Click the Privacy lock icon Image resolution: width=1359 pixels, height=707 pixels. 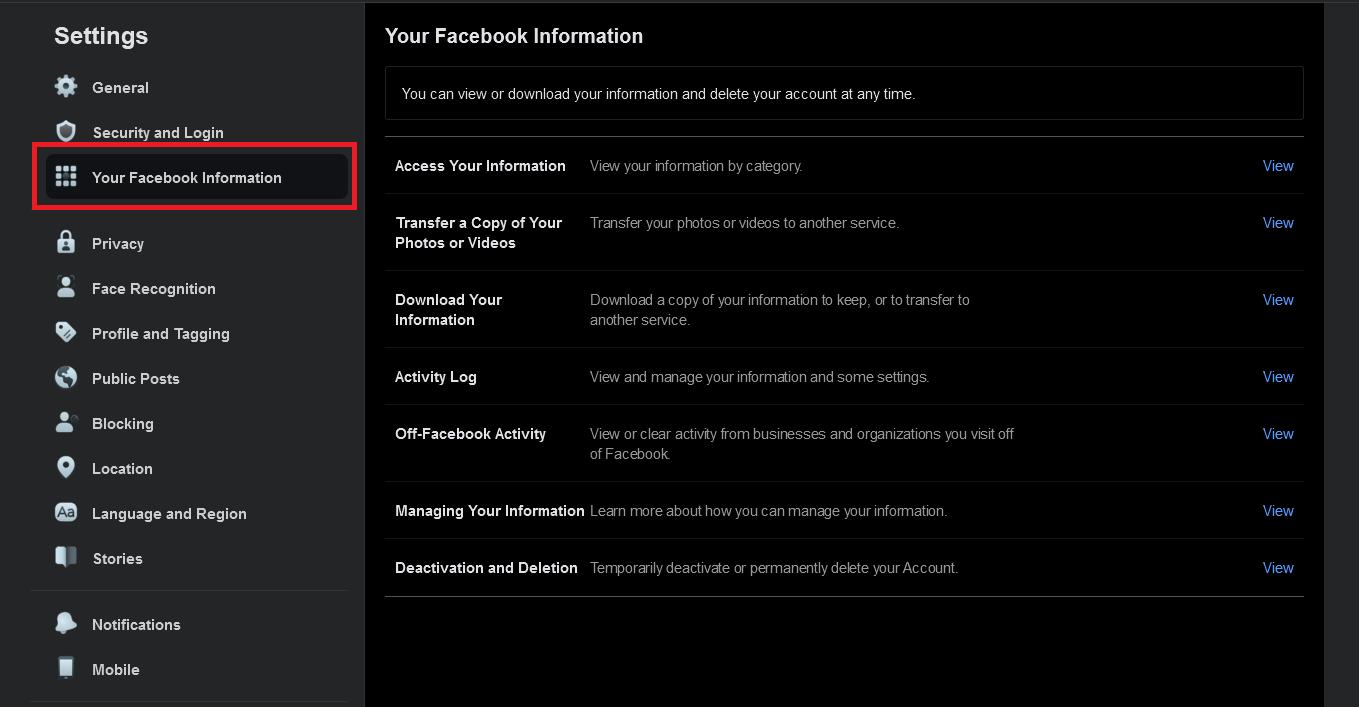(x=66, y=242)
